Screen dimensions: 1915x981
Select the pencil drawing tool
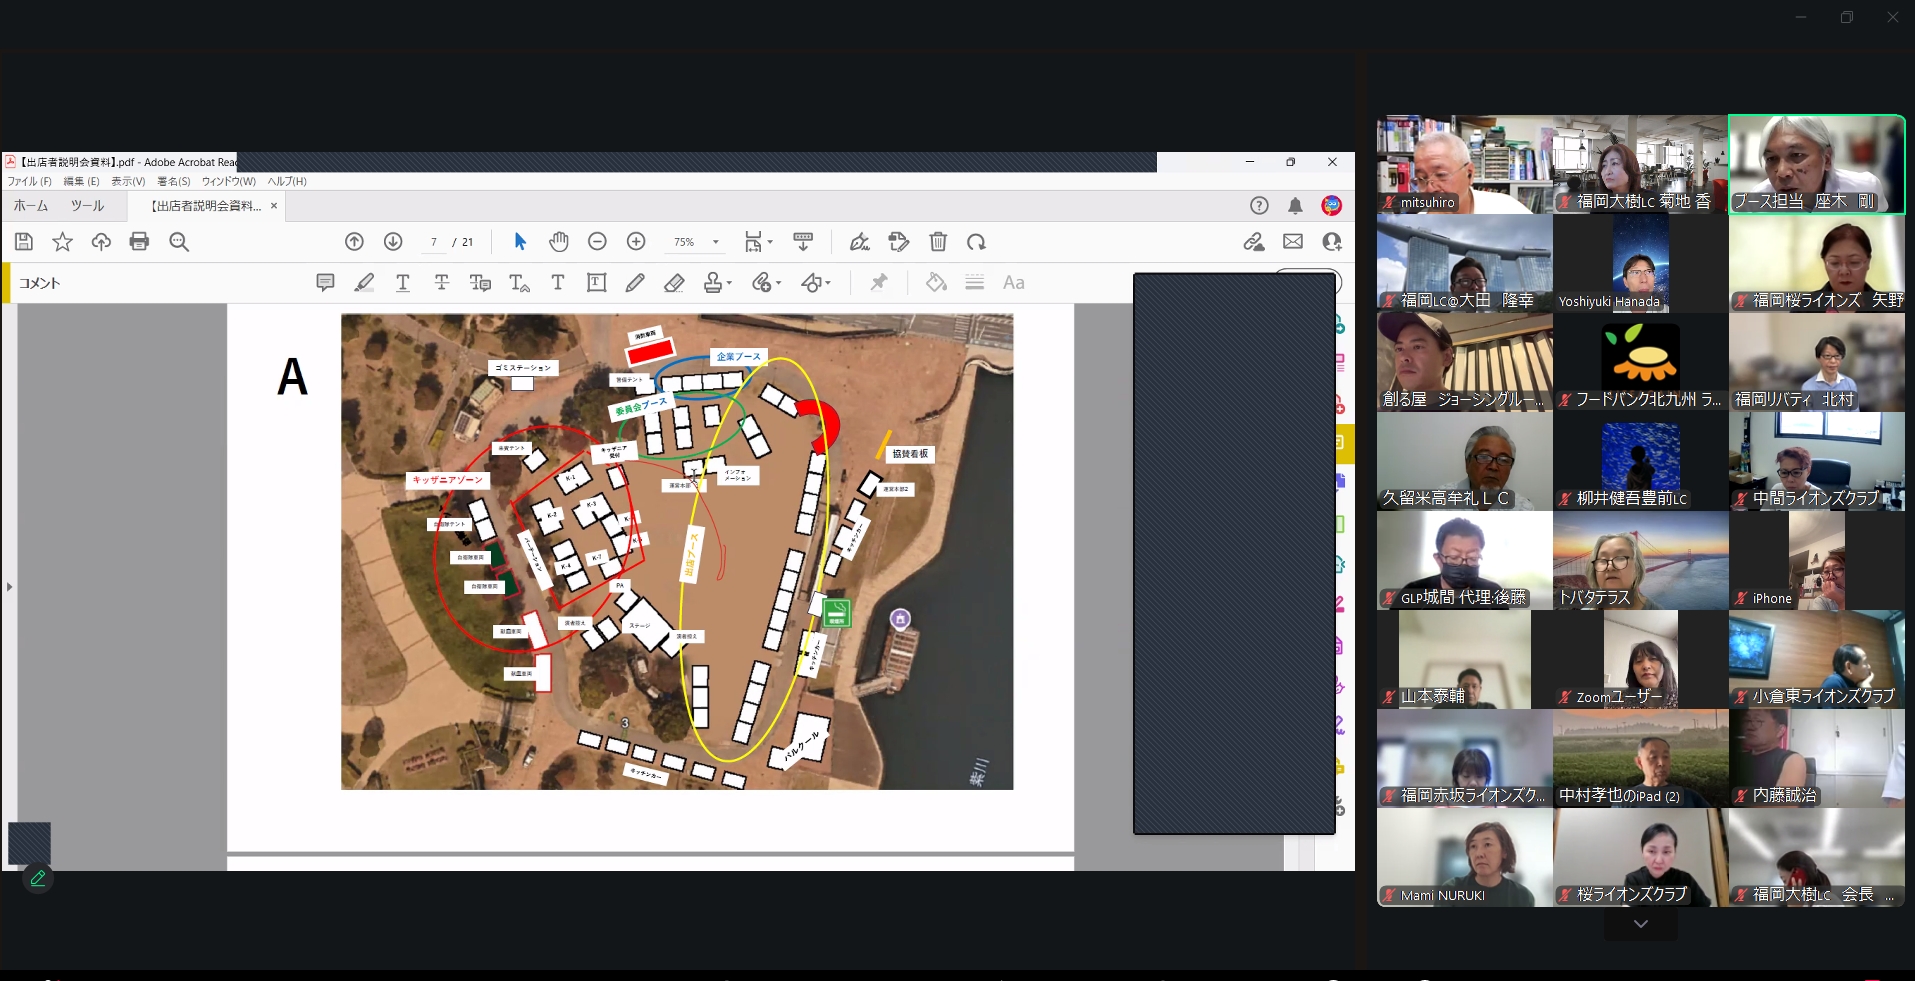pos(635,283)
